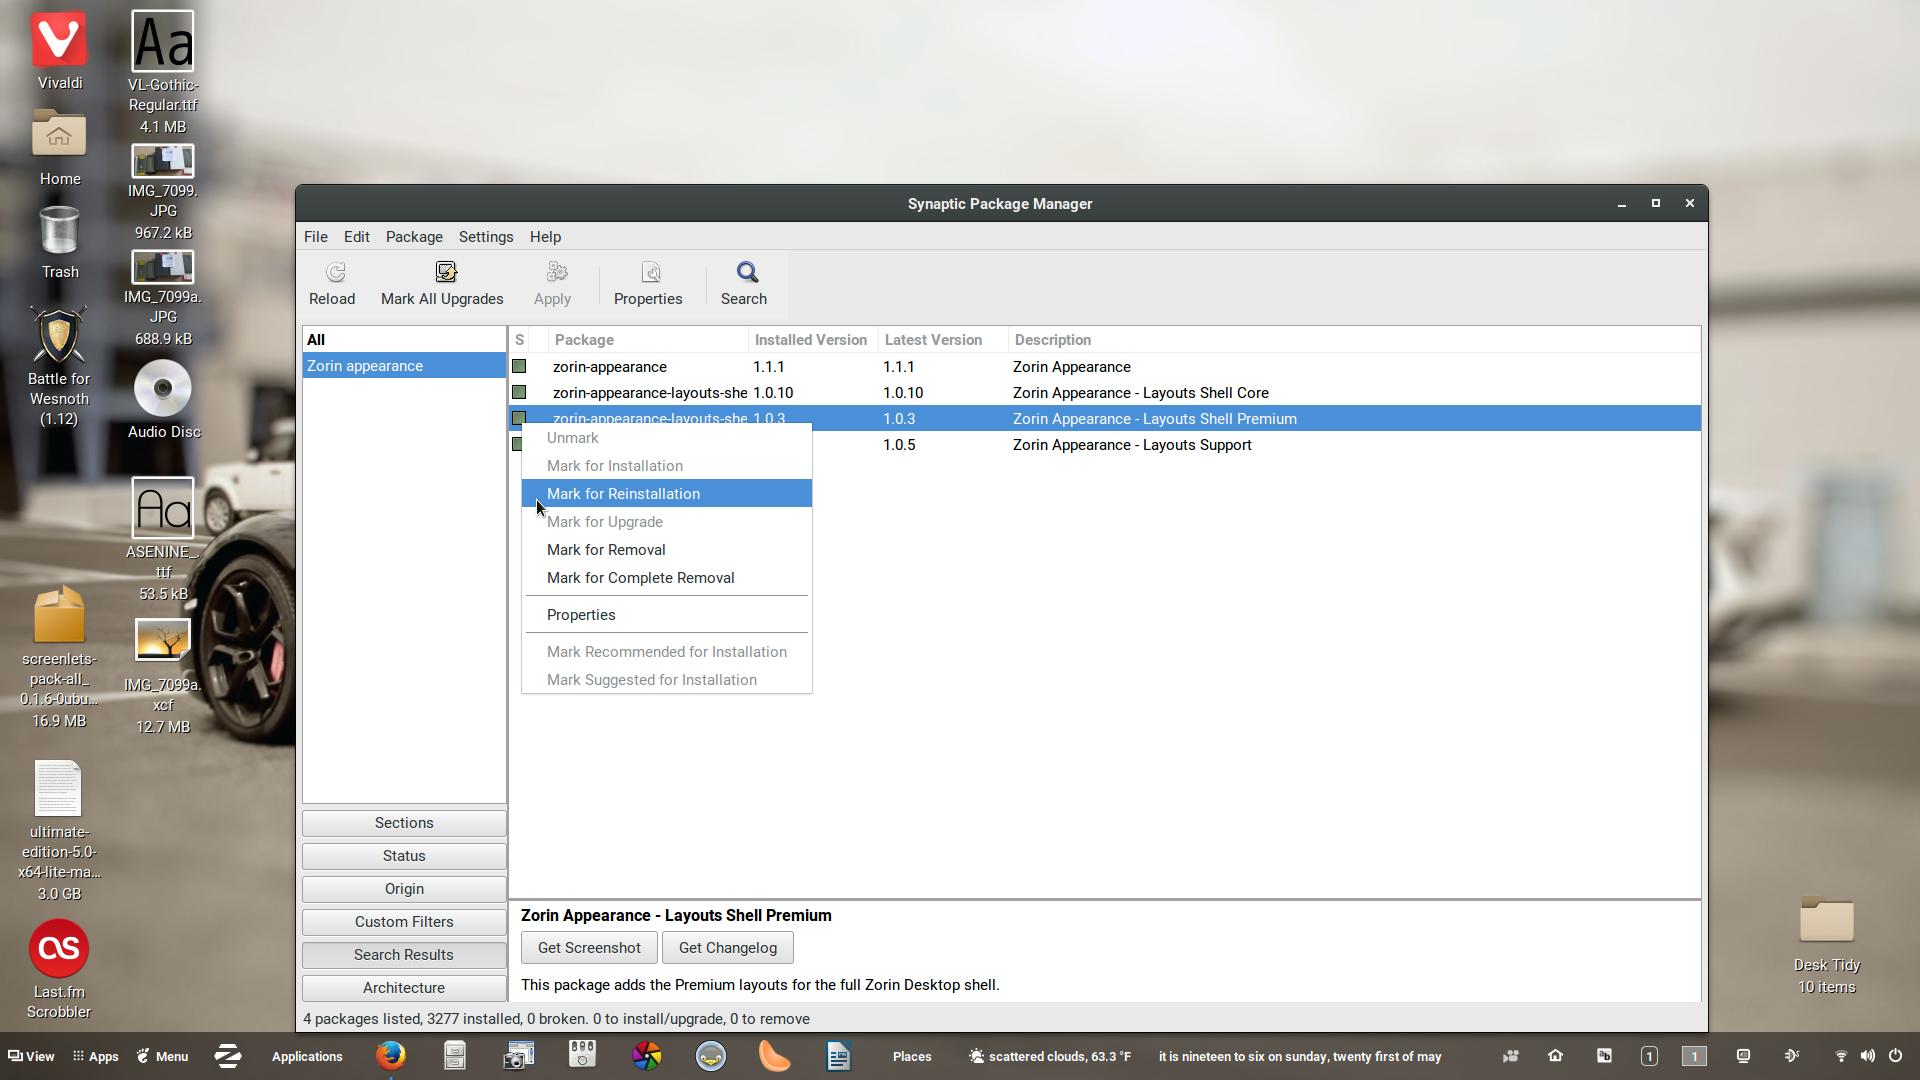Choose Mark for Complete Removal
This screenshot has height=1080, width=1920.
click(x=667, y=578)
